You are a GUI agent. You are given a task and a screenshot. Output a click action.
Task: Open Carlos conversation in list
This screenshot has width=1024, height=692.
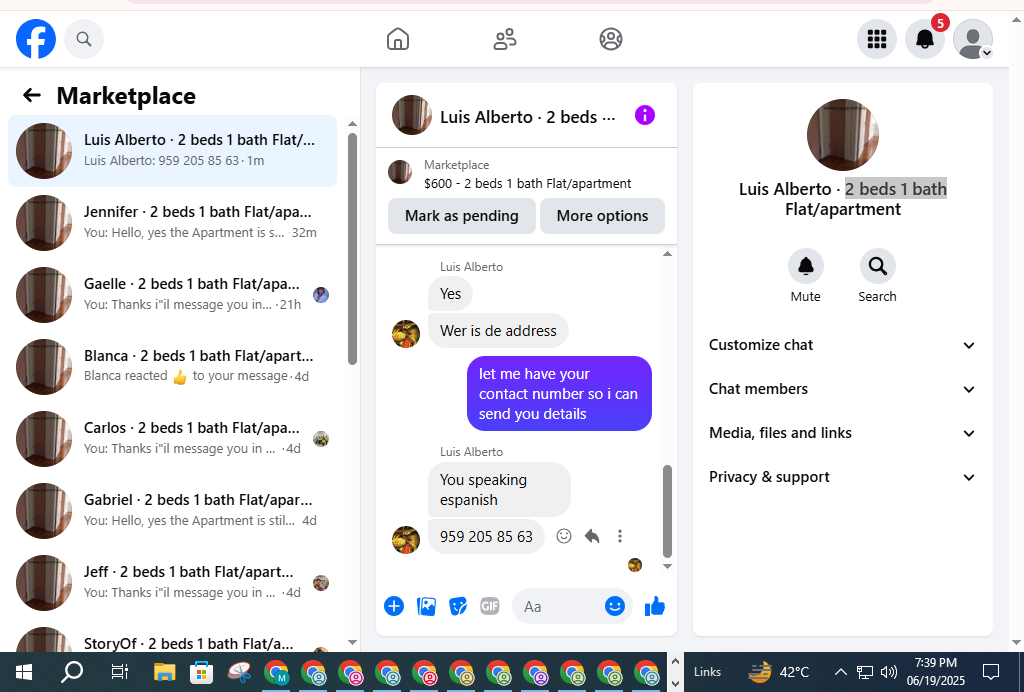point(172,439)
